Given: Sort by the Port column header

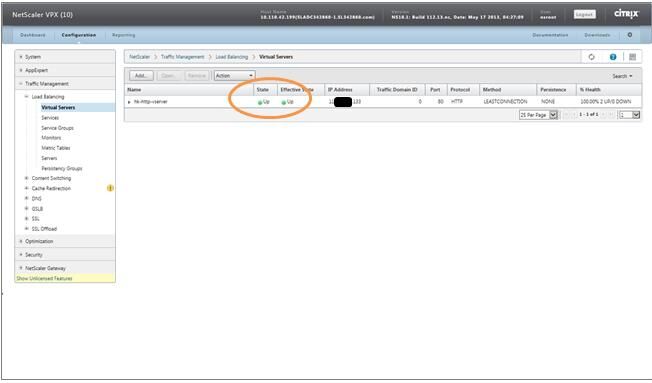Looking at the screenshot, I should pos(436,90).
